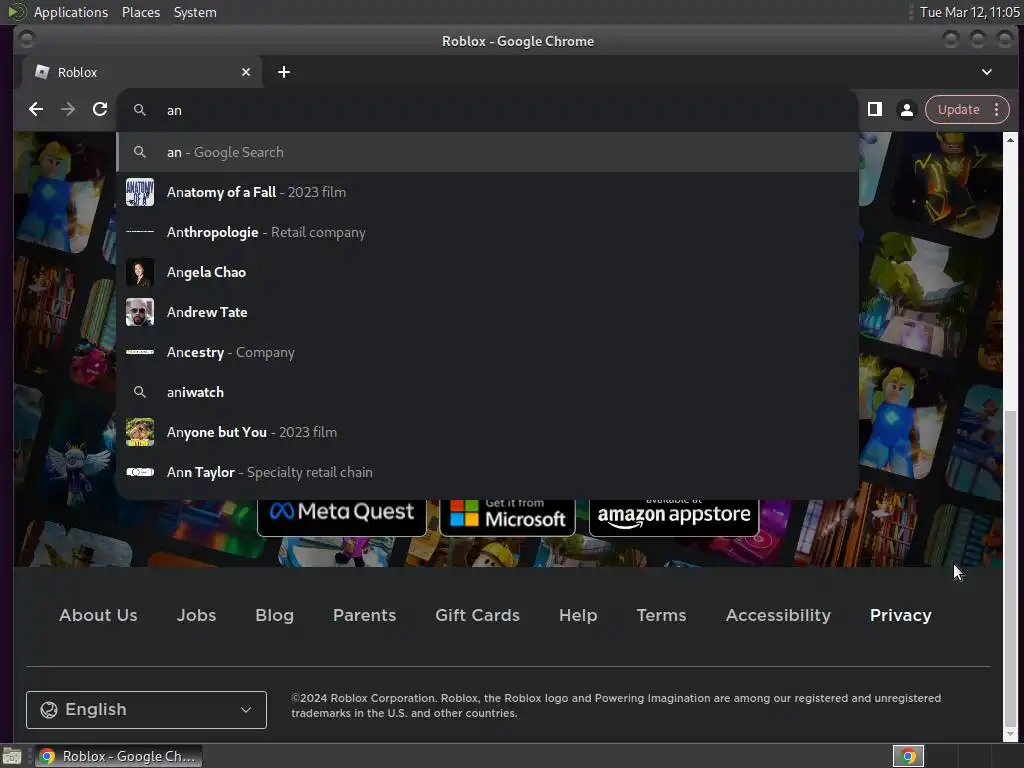Select 'an - Google Search' suggestion
Screen dimensions: 1024x768
pyautogui.click(x=487, y=152)
